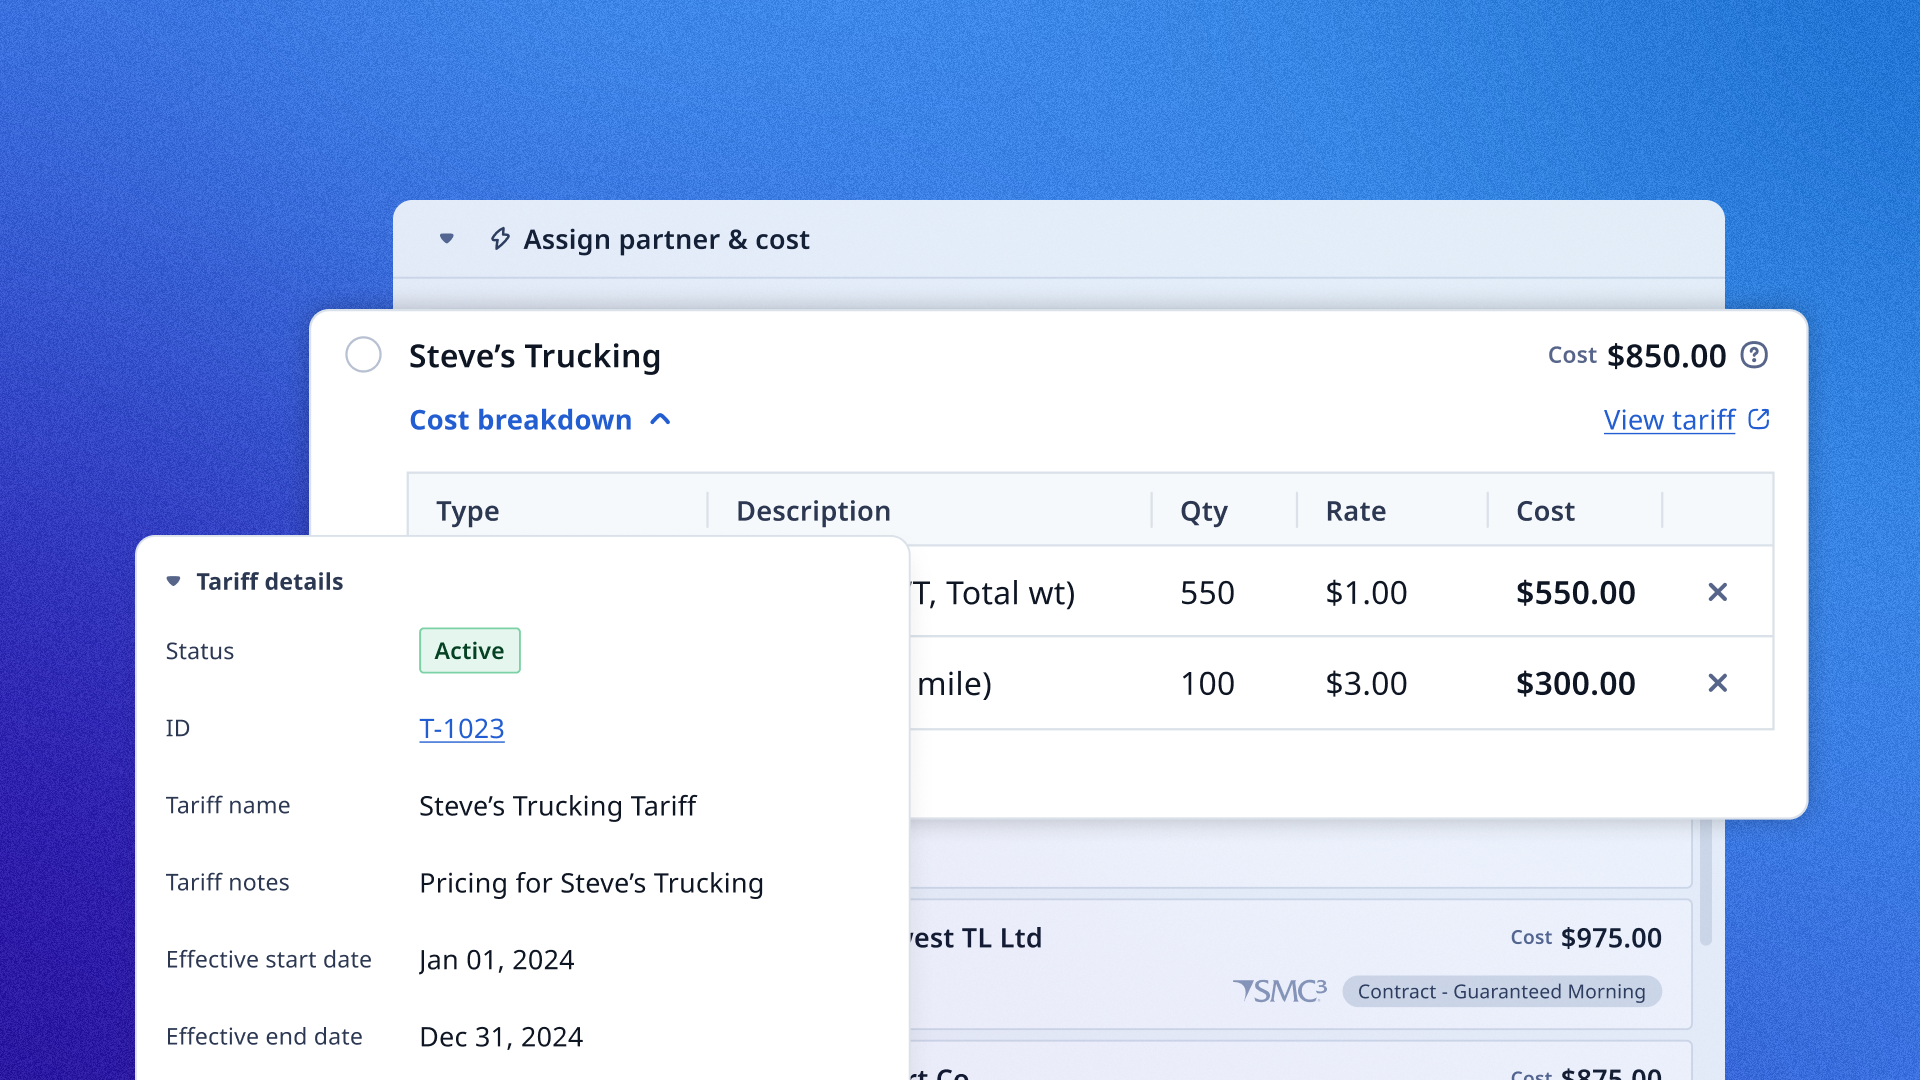The height and width of the screenshot is (1080, 1920).
Task: Collapse the Cost breakdown chevron
Action: point(660,420)
